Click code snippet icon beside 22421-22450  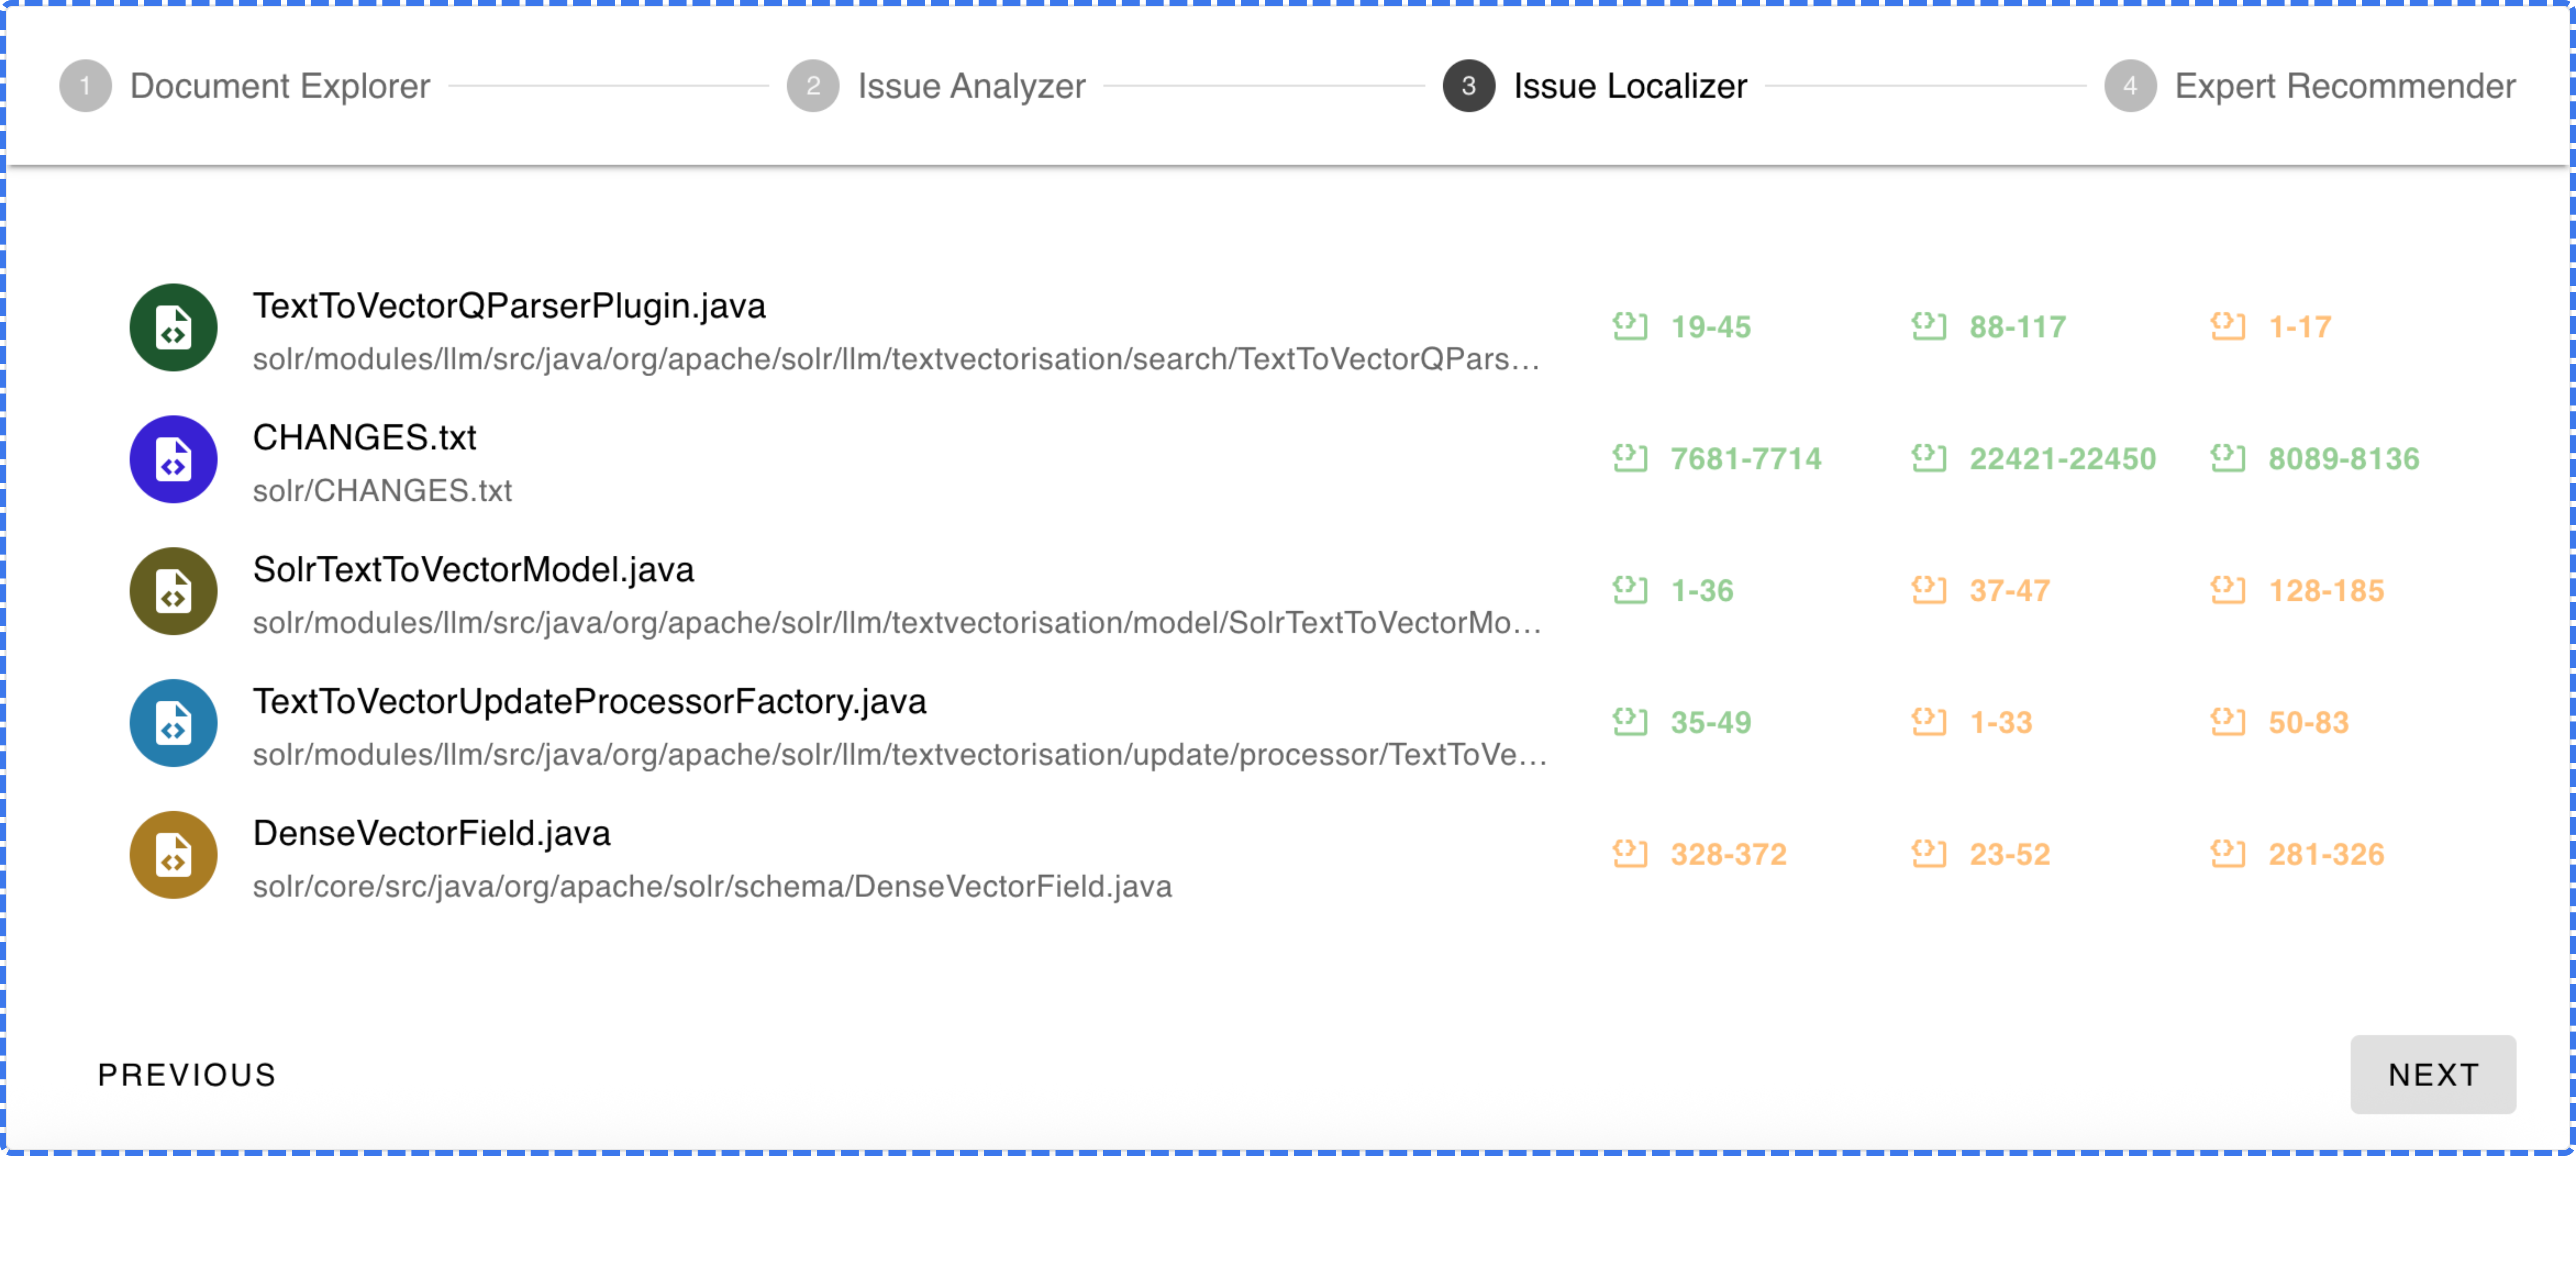point(1929,458)
